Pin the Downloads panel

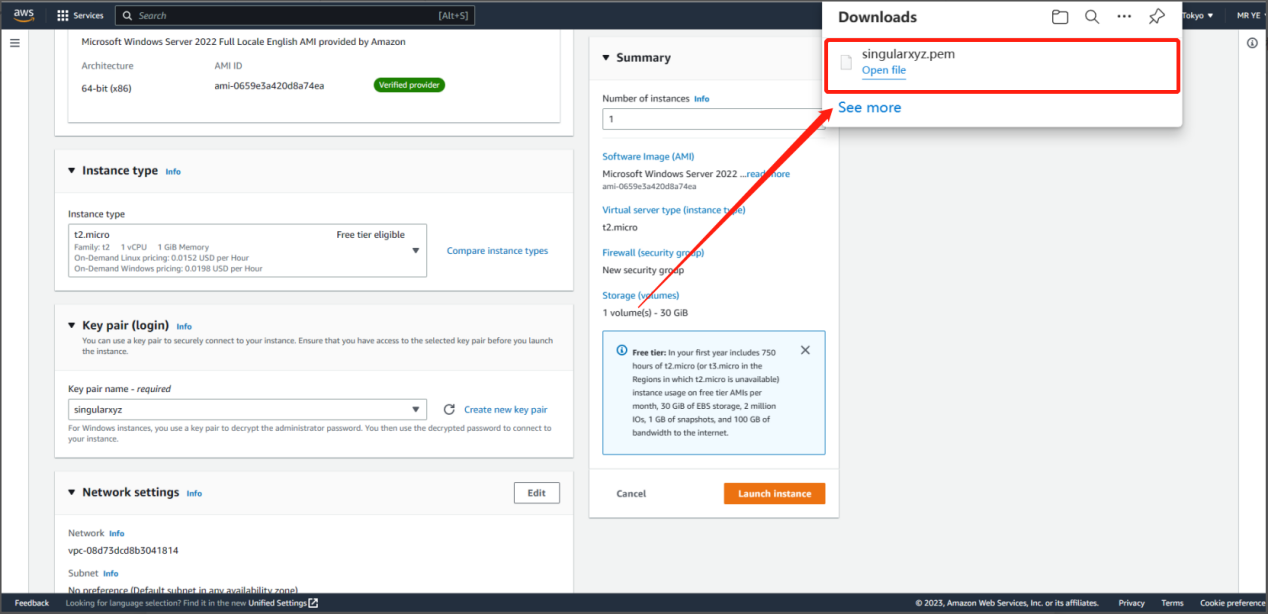click(1156, 17)
